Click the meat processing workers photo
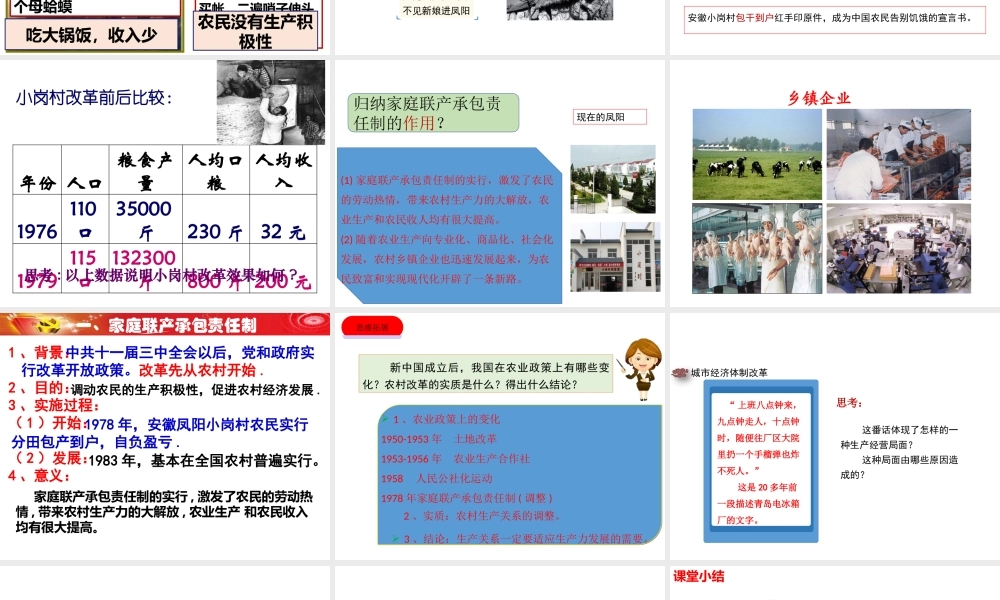The width and height of the screenshot is (1000, 600). pyautogui.click(x=899, y=154)
